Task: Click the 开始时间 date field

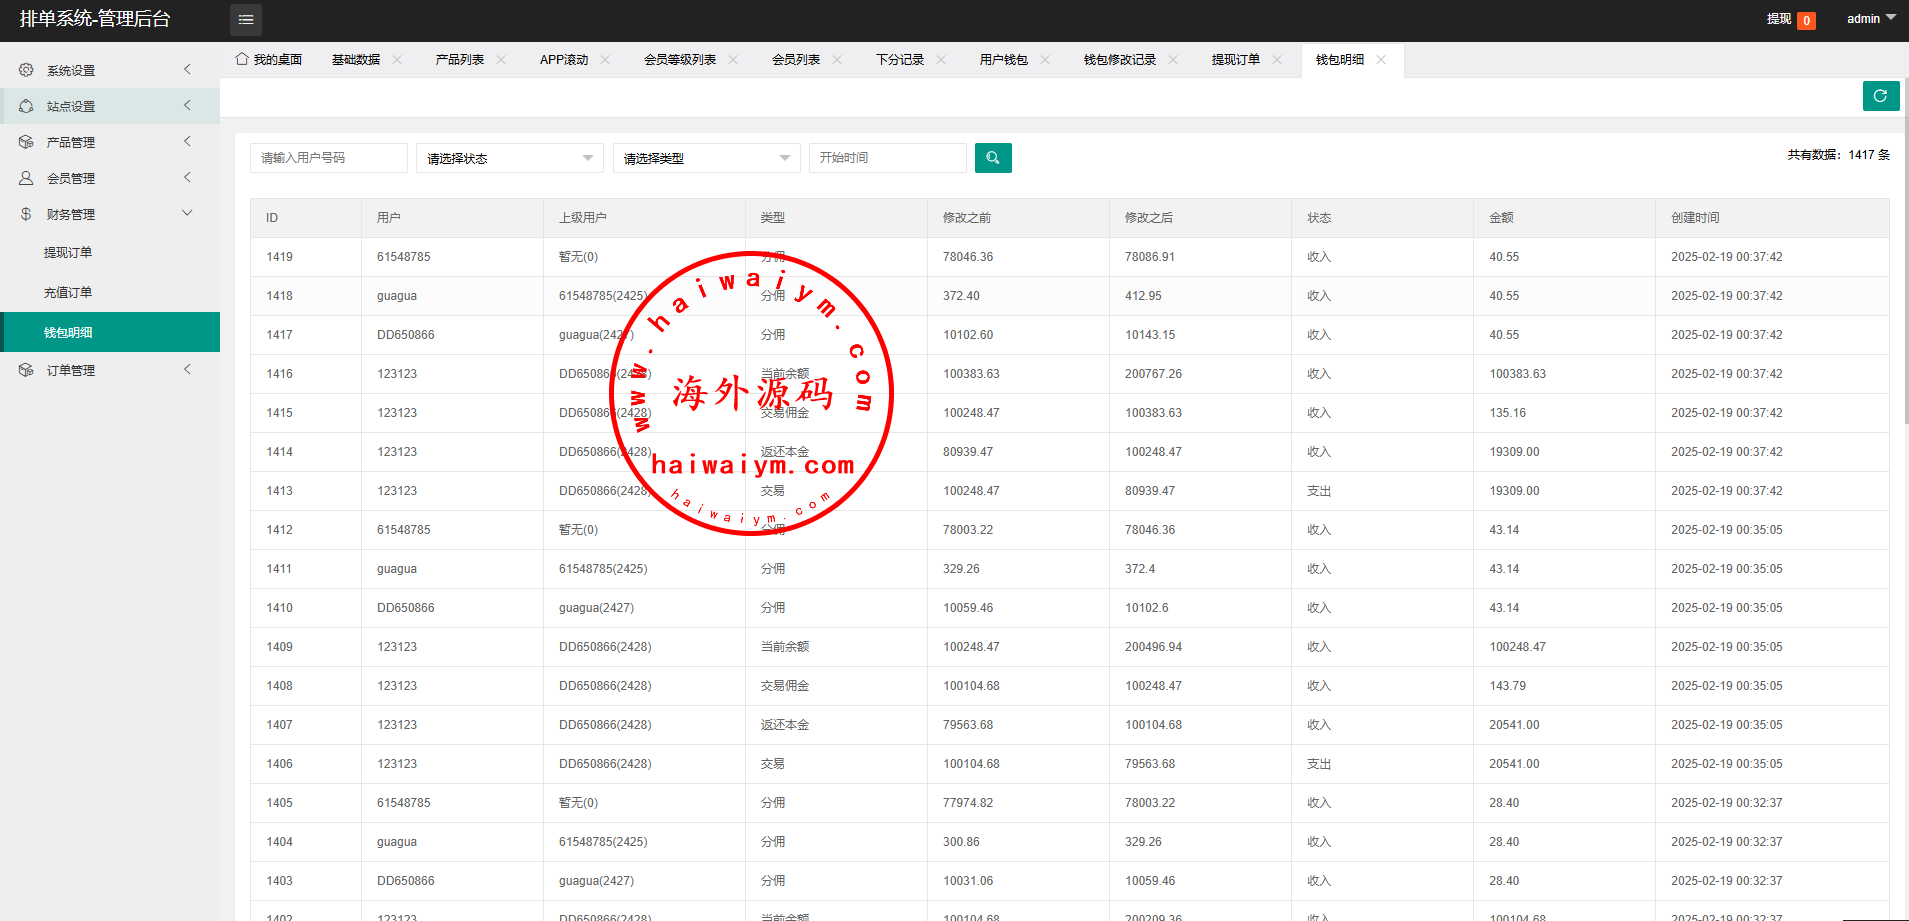Action: click(x=887, y=158)
